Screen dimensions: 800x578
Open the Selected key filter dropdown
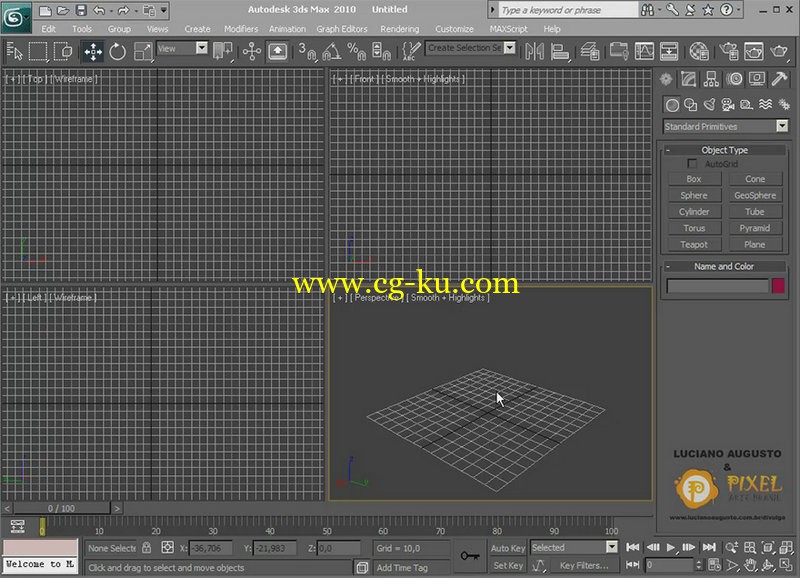click(x=574, y=547)
